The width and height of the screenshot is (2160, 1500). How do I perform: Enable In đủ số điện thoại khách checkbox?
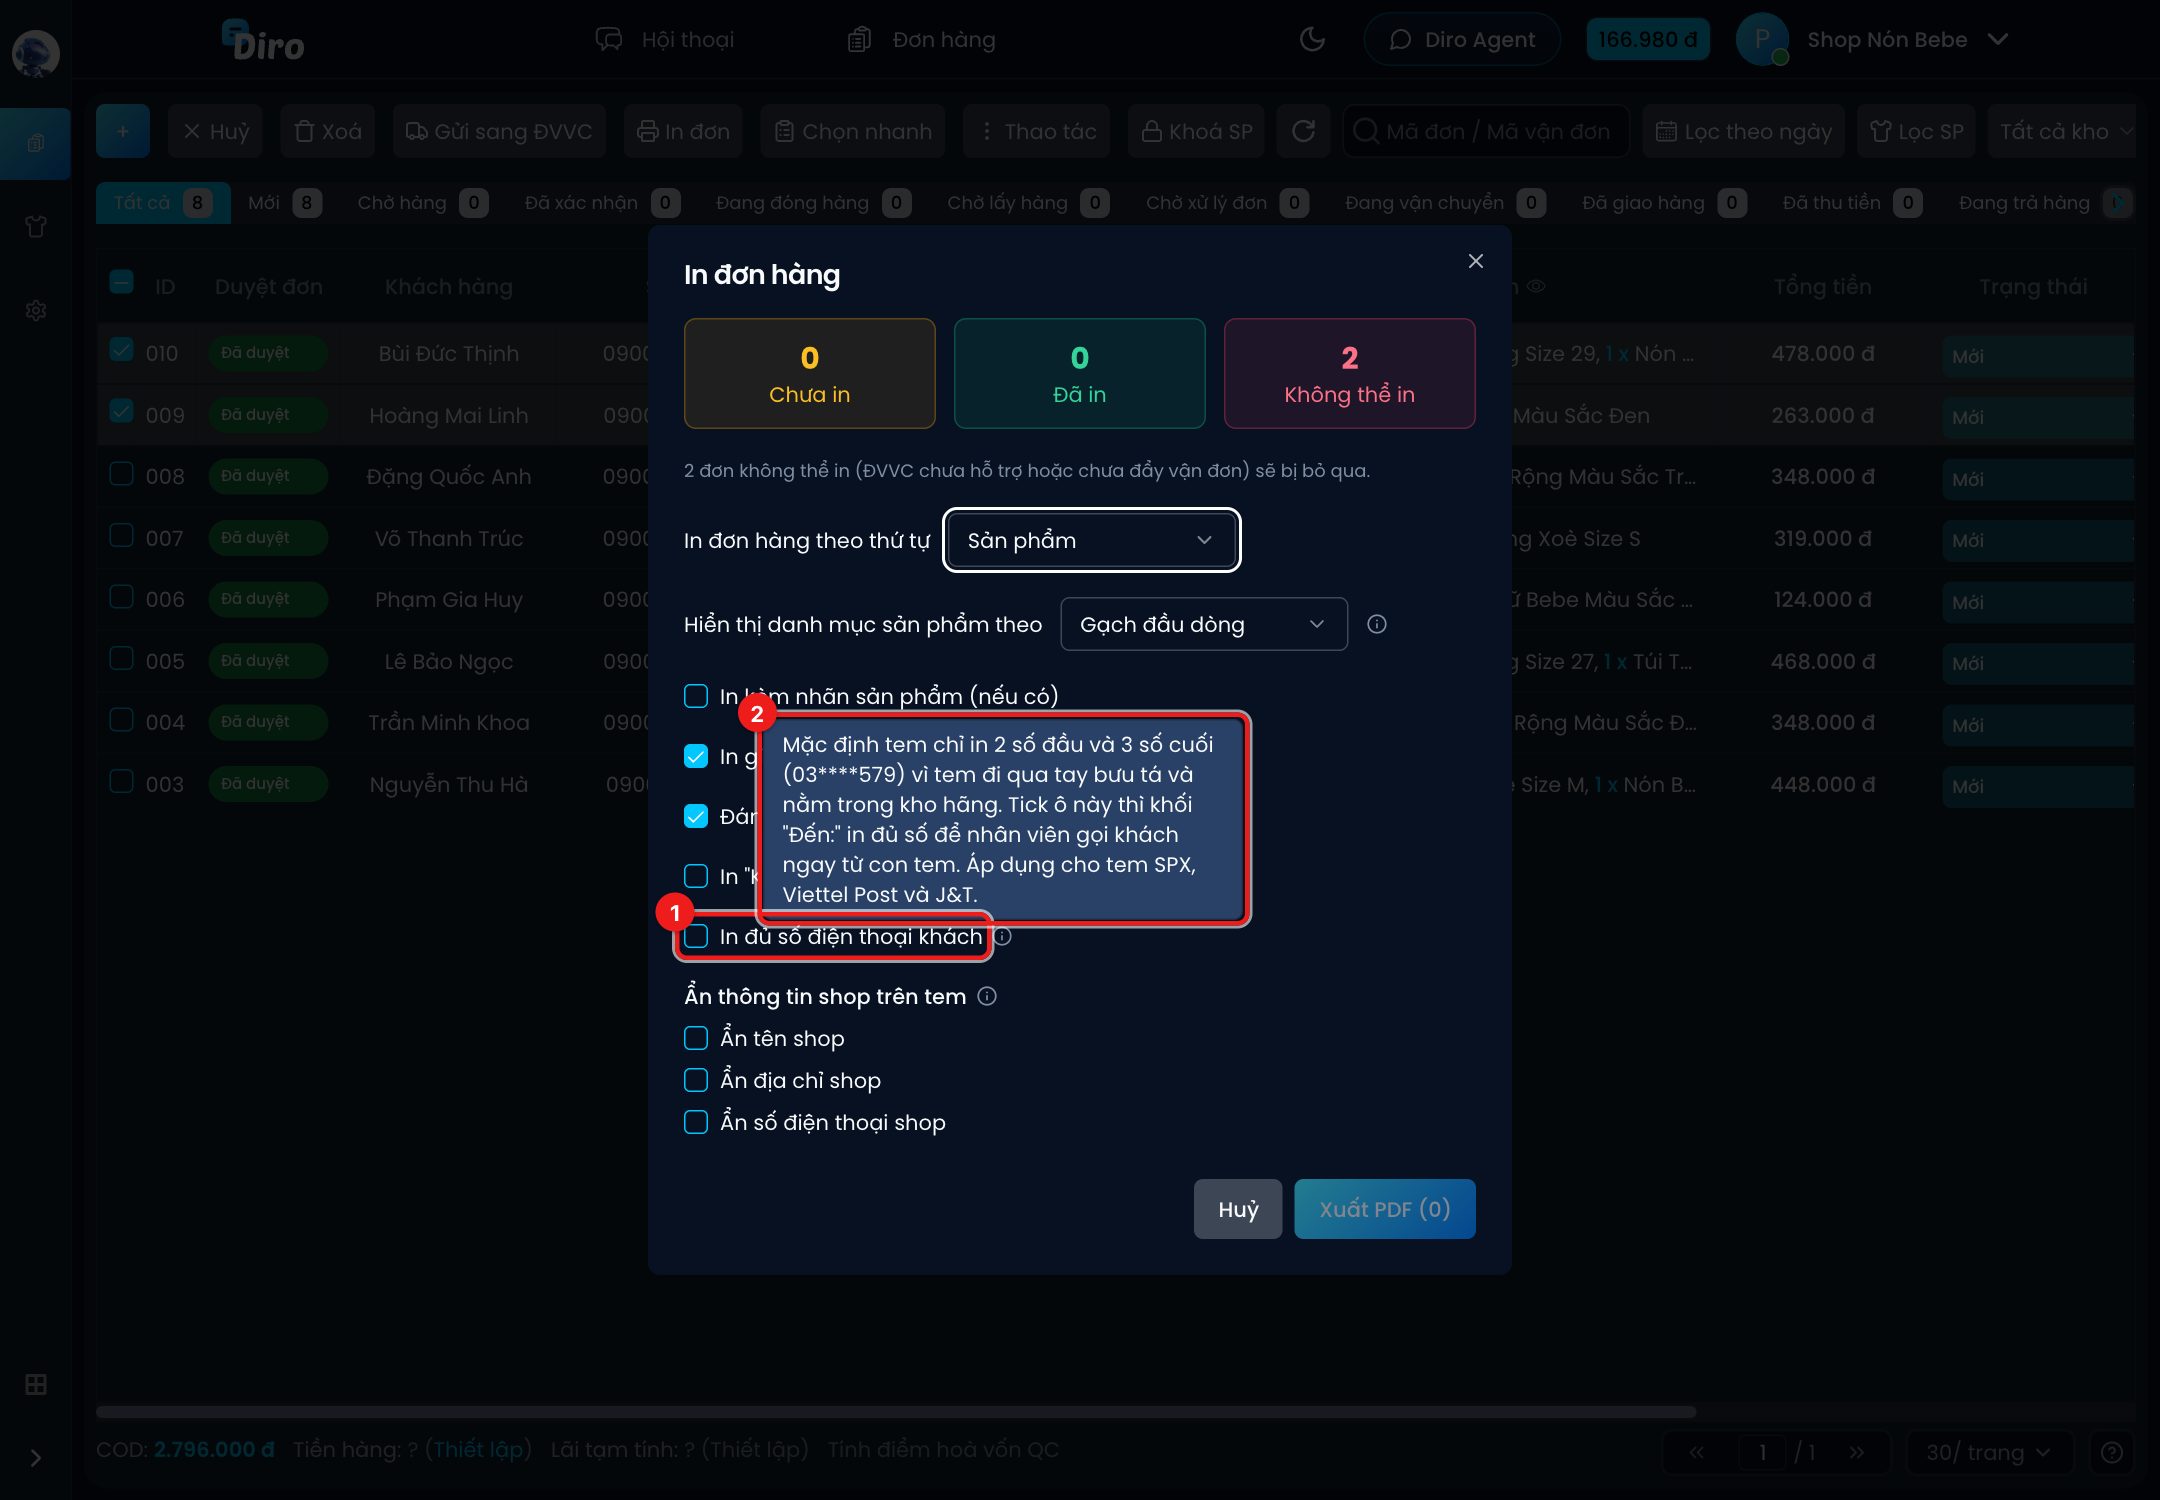696,936
